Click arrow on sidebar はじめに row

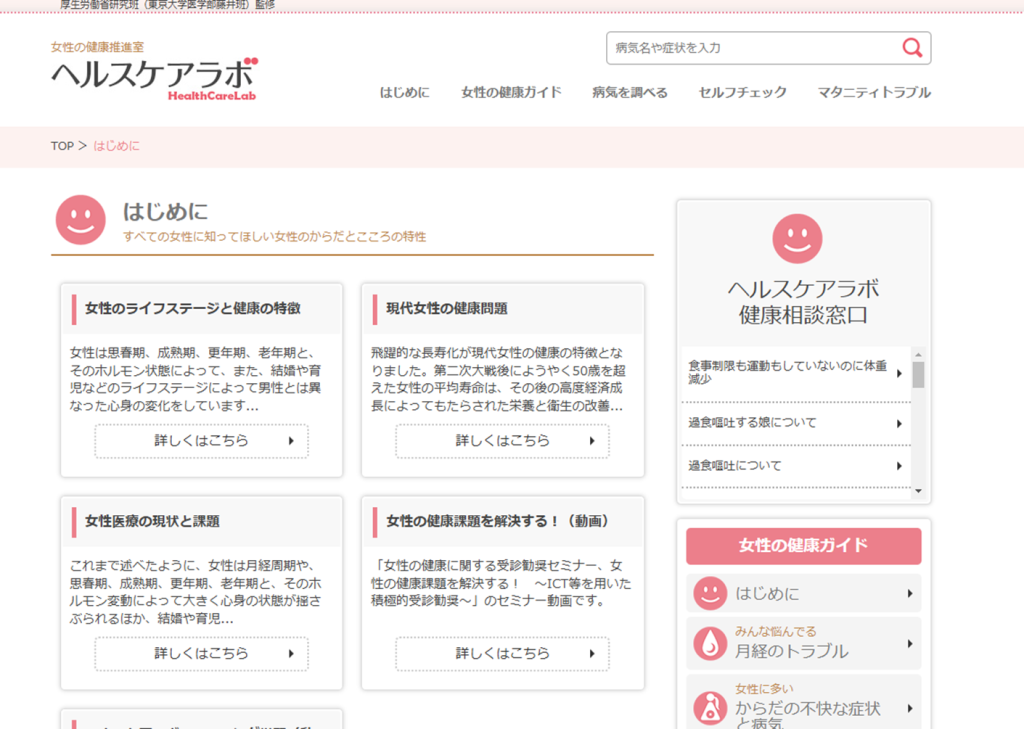tap(910, 593)
